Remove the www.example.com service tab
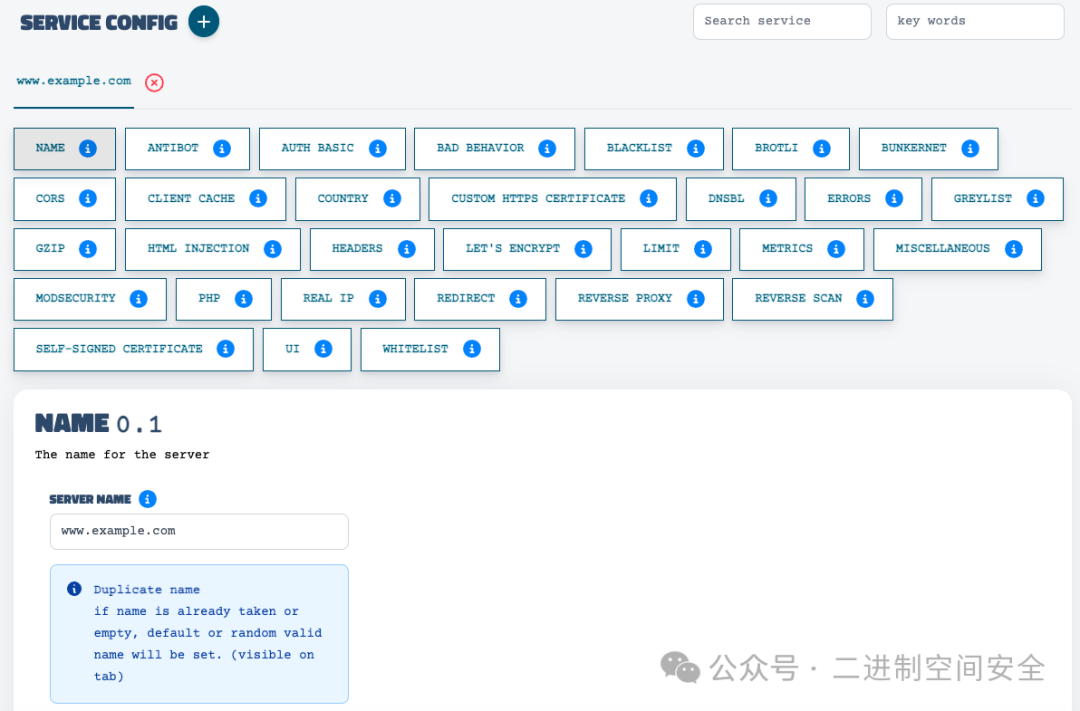The image size is (1080, 711). (154, 83)
